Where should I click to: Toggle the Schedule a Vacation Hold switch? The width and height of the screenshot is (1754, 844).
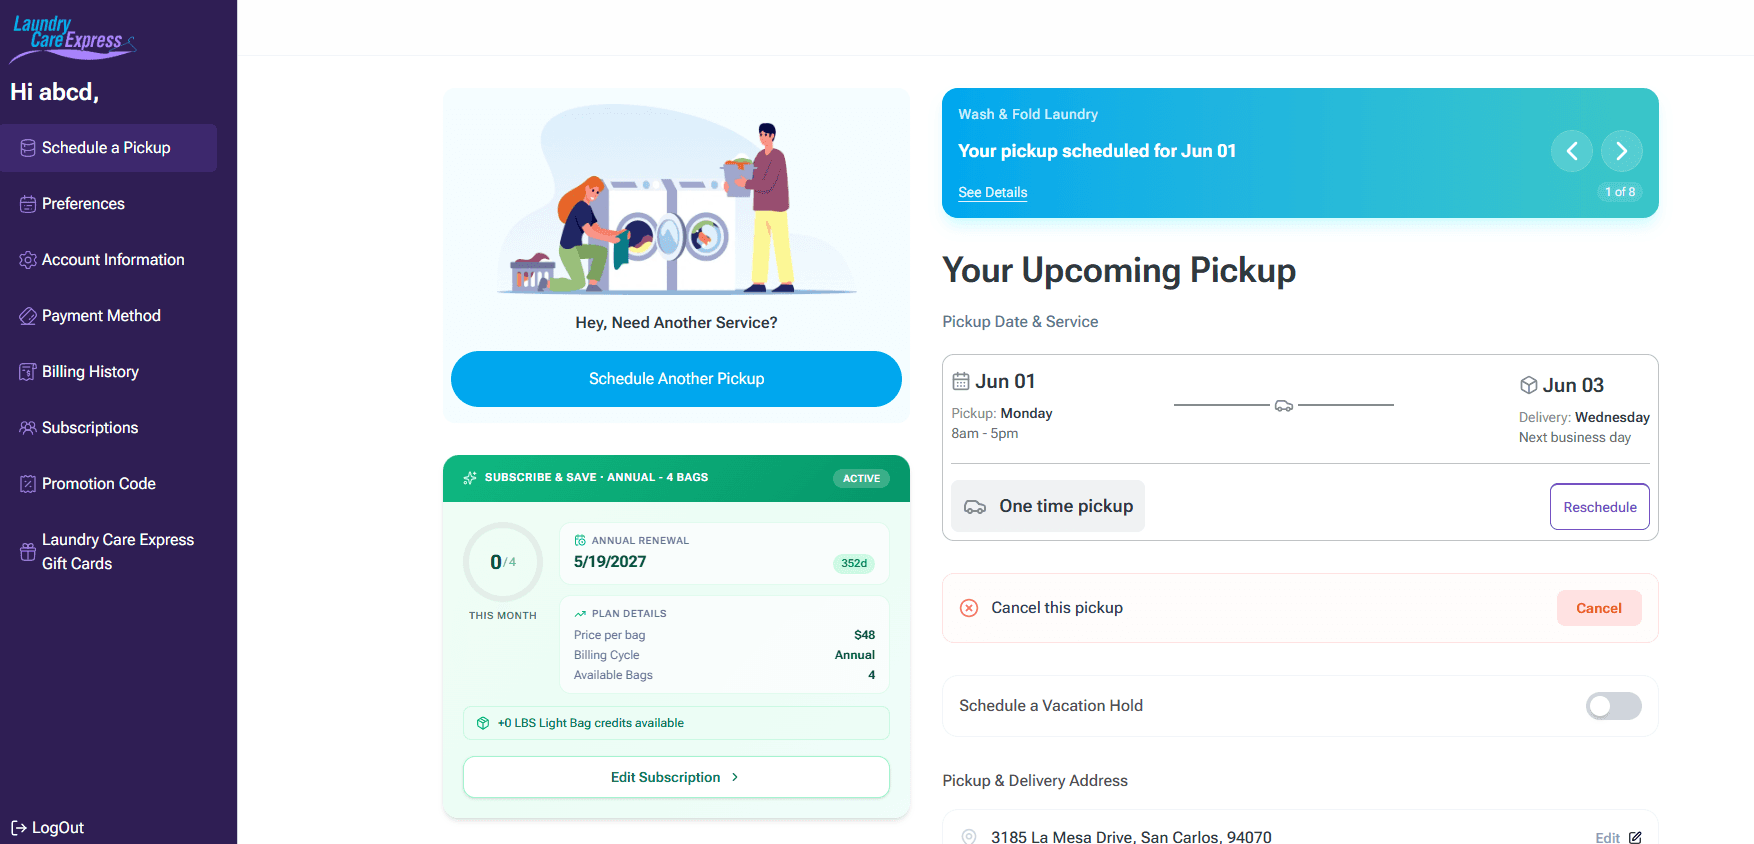coord(1613,706)
